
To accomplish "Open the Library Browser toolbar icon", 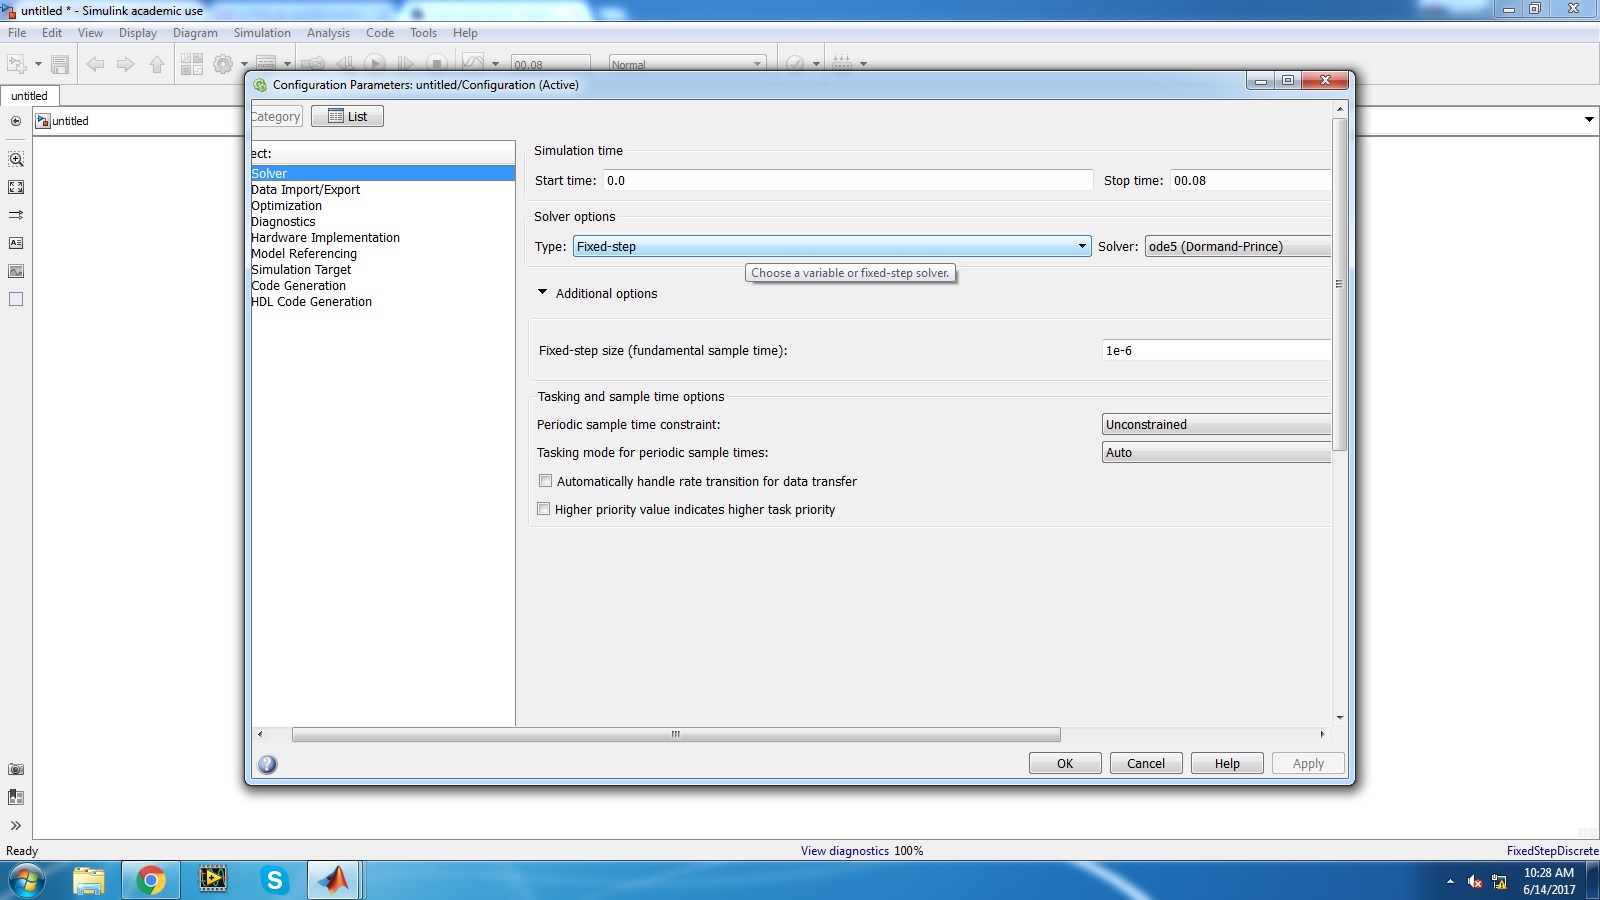I will (x=192, y=64).
